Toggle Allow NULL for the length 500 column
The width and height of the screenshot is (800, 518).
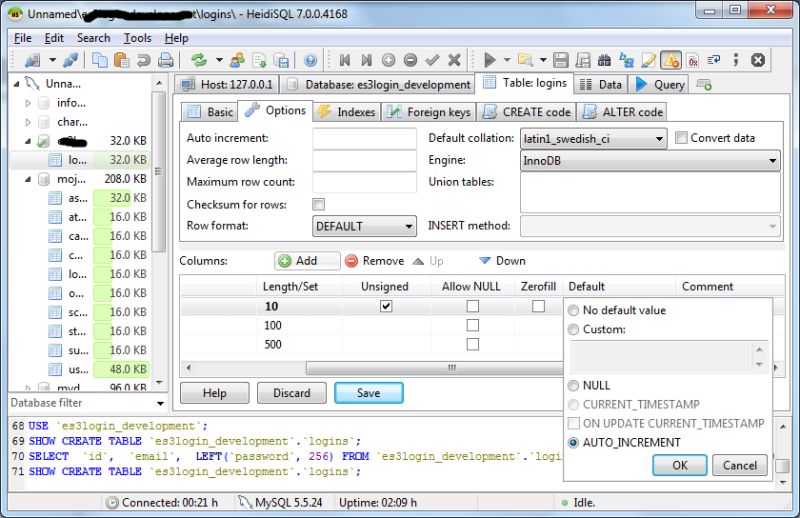point(472,344)
